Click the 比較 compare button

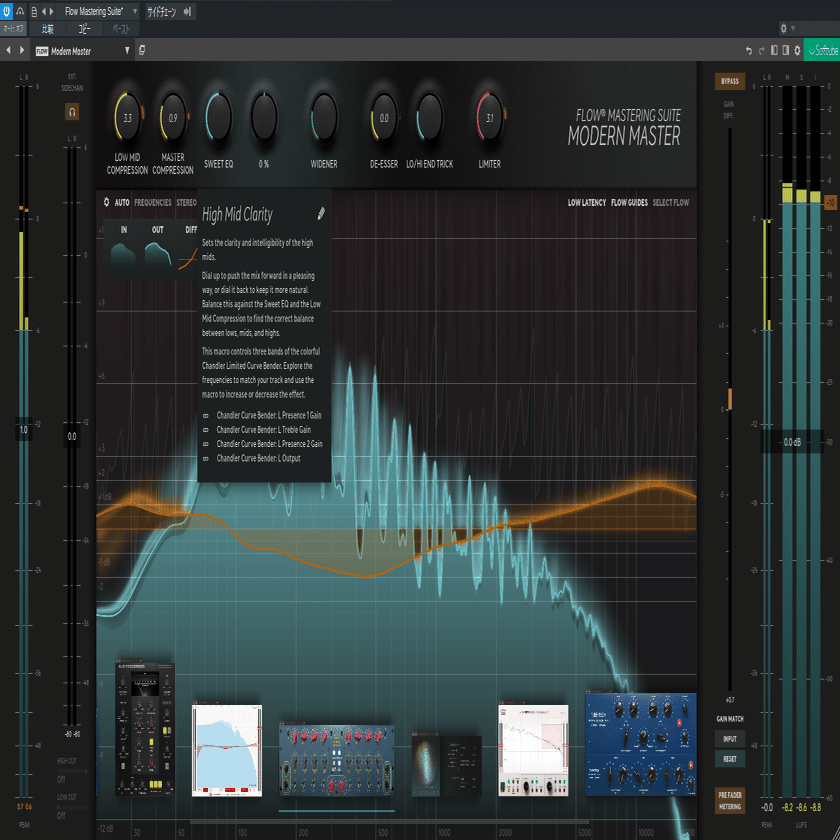[x=48, y=29]
